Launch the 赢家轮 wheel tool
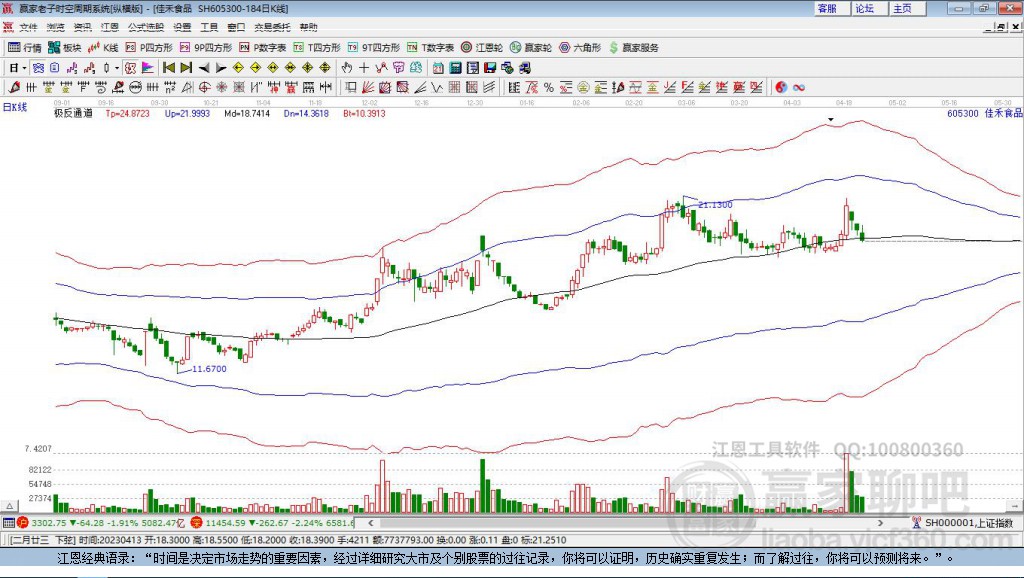The height and width of the screenshot is (578, 1024). [531, 48]
